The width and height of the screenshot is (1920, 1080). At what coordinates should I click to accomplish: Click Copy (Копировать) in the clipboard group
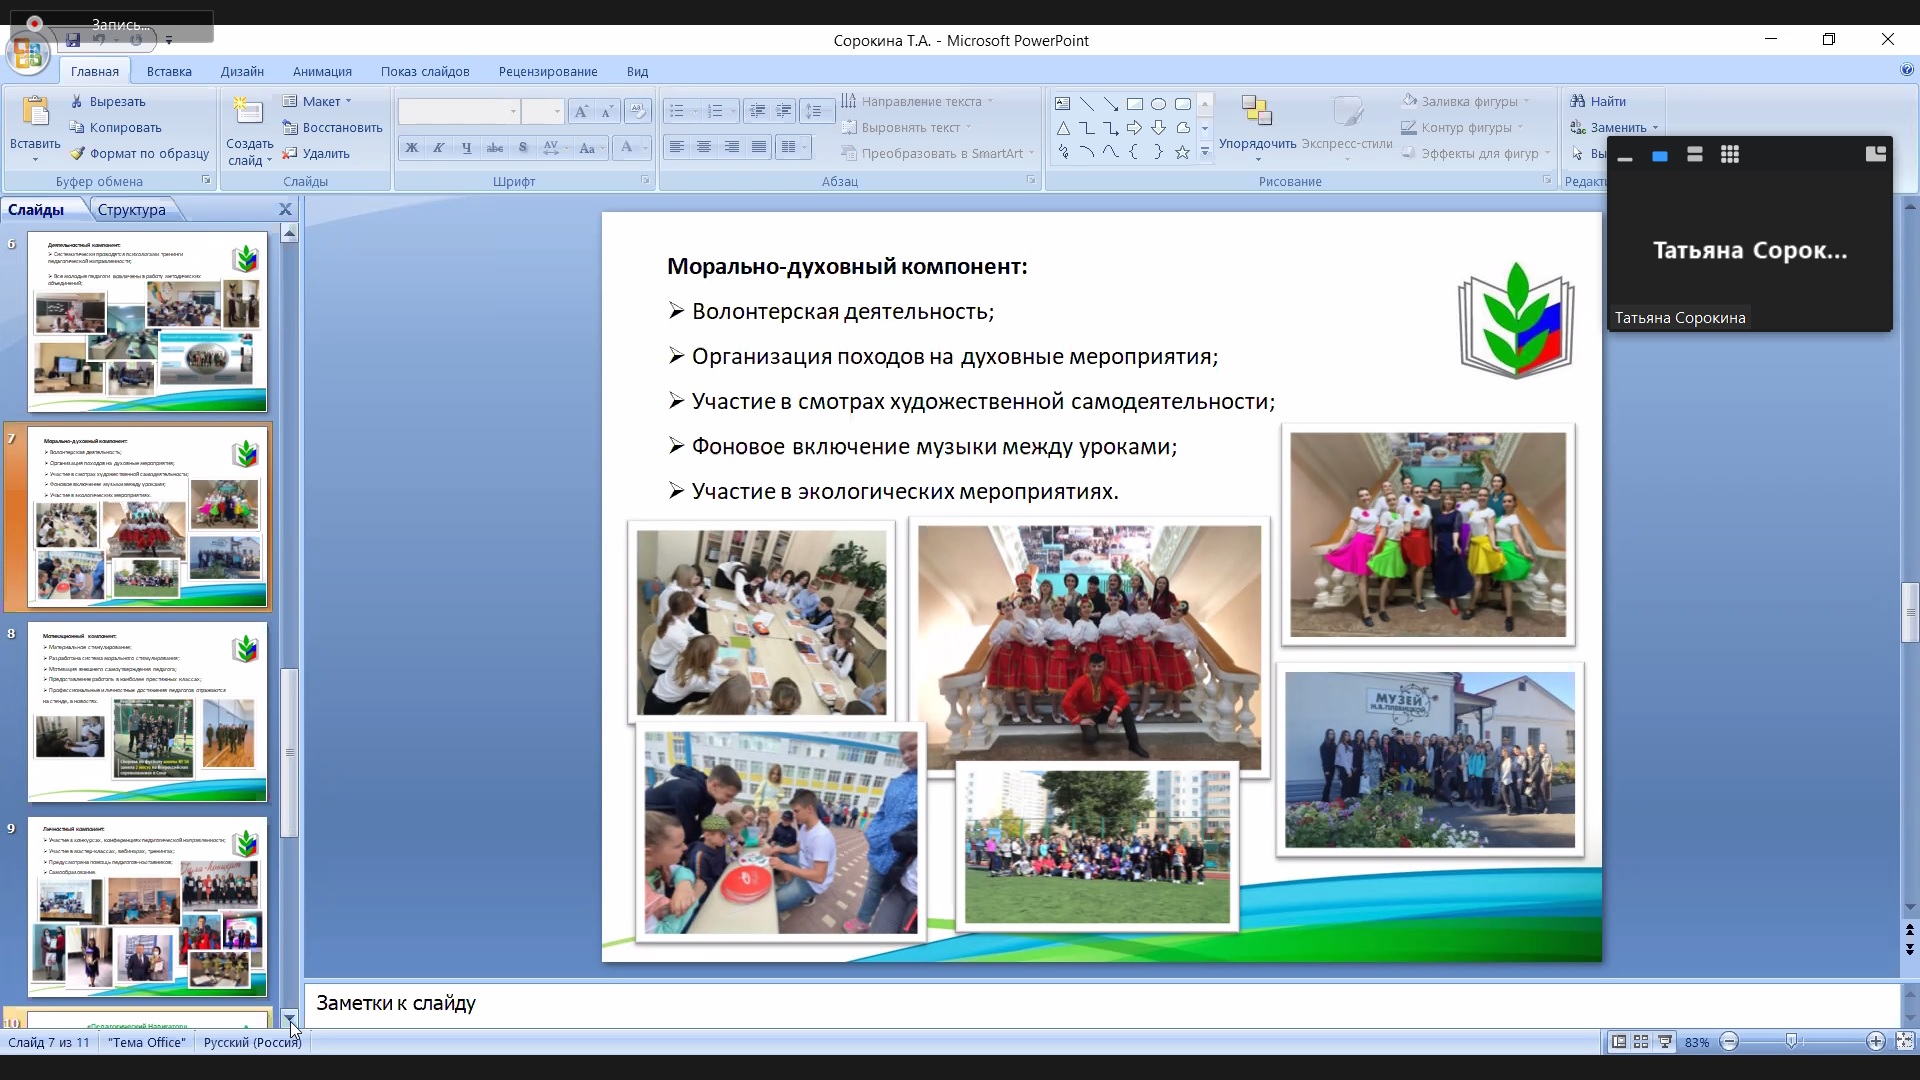pyautogui.click(x=115, y=127)
